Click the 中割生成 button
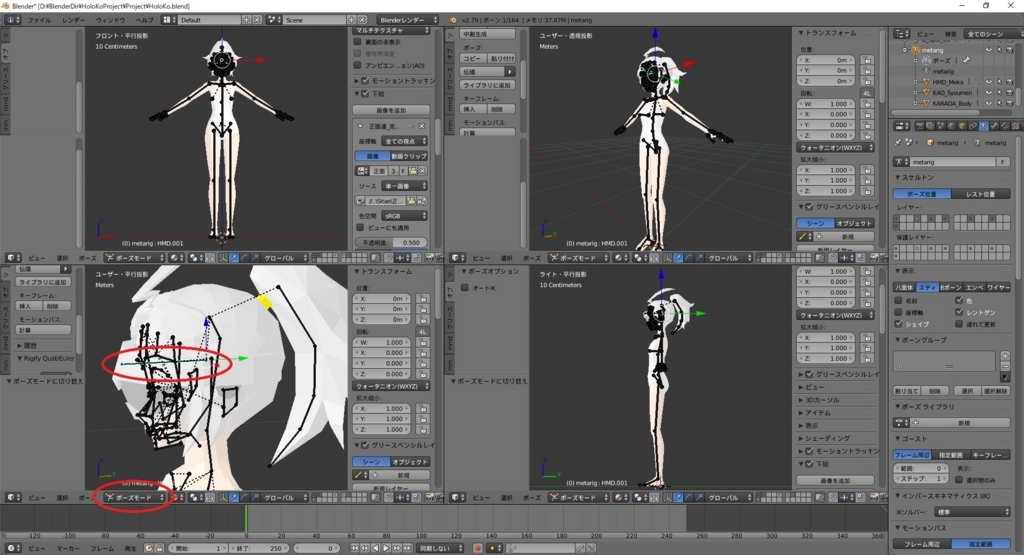Viewport: 1024px width, 555px height. click(x=487, y=34)
